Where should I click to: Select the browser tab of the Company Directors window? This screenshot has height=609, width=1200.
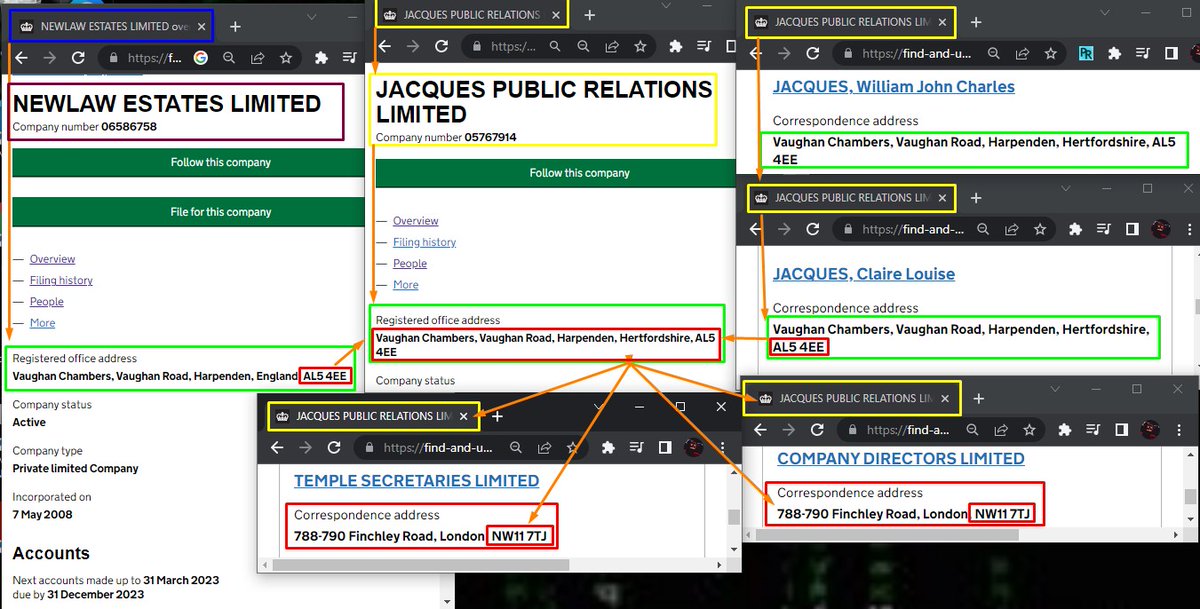pyautogui.click(x=851, y=398)
